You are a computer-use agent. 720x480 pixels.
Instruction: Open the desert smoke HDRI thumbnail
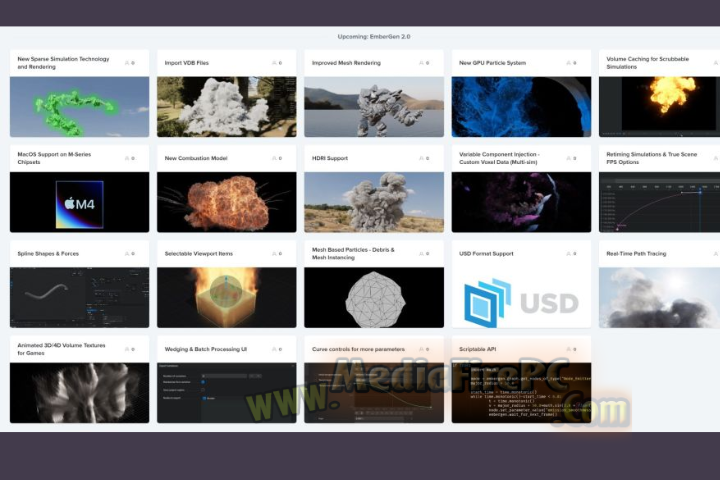tap(374, 202)
